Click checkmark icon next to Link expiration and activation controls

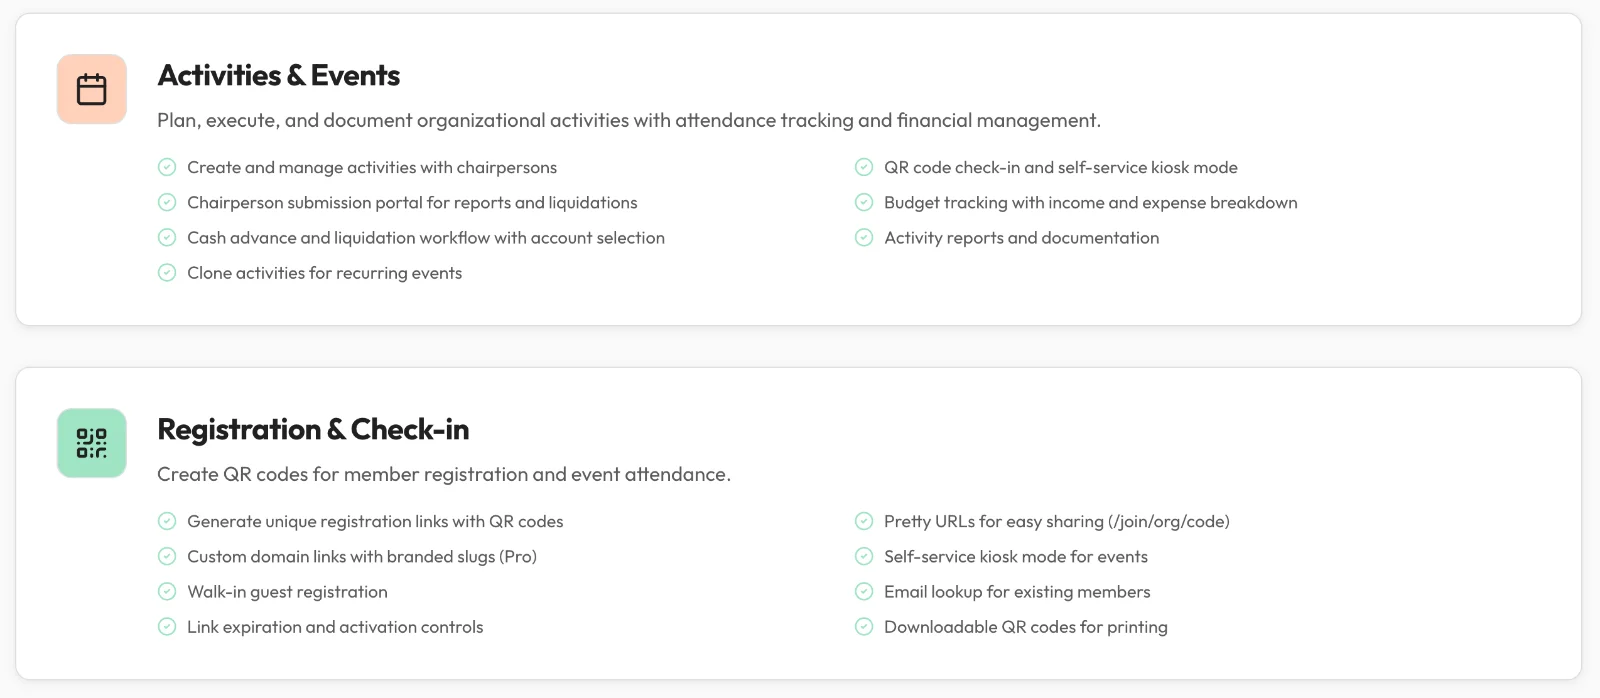pyautogui.click(x=167, y=626)
